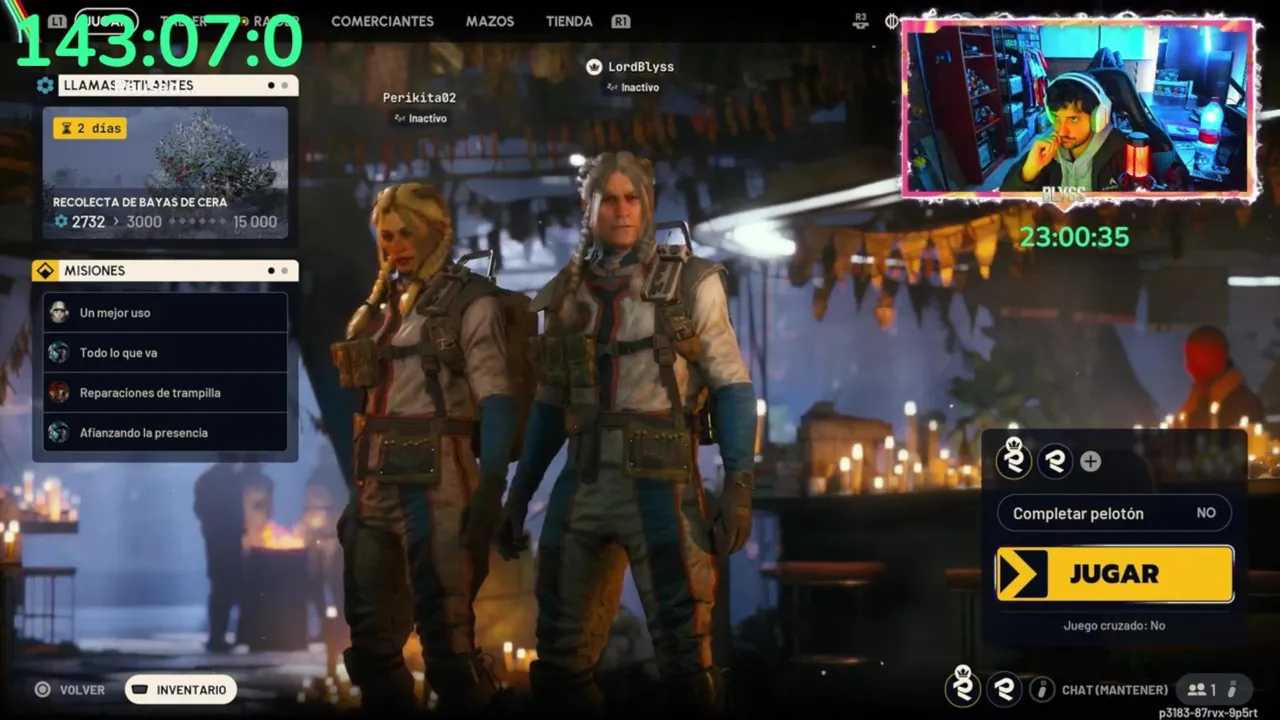Image resolution: width=1280 pixels, height=720 pixels.
Task: Open the 'Reparaciones de trampilla' mission row
Action: [165, 392]
